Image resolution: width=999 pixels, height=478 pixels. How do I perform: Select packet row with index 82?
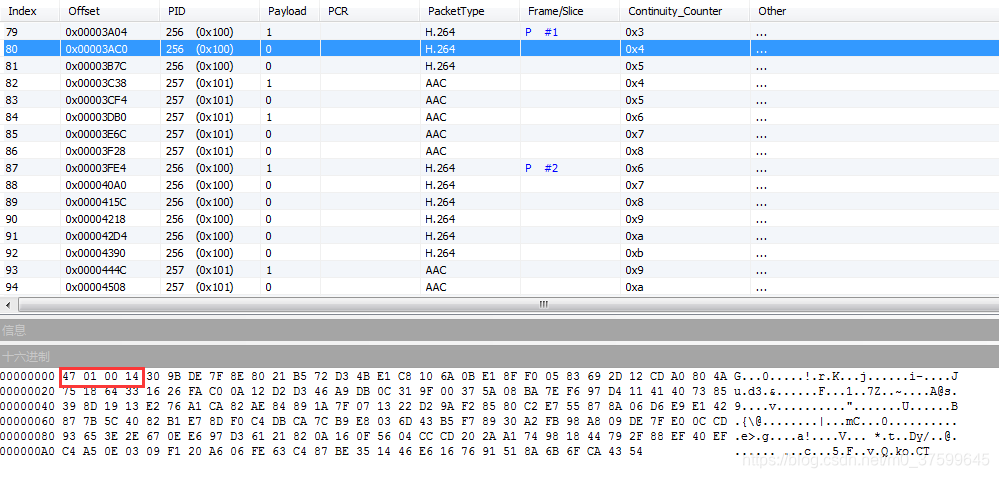coord(500,83)
